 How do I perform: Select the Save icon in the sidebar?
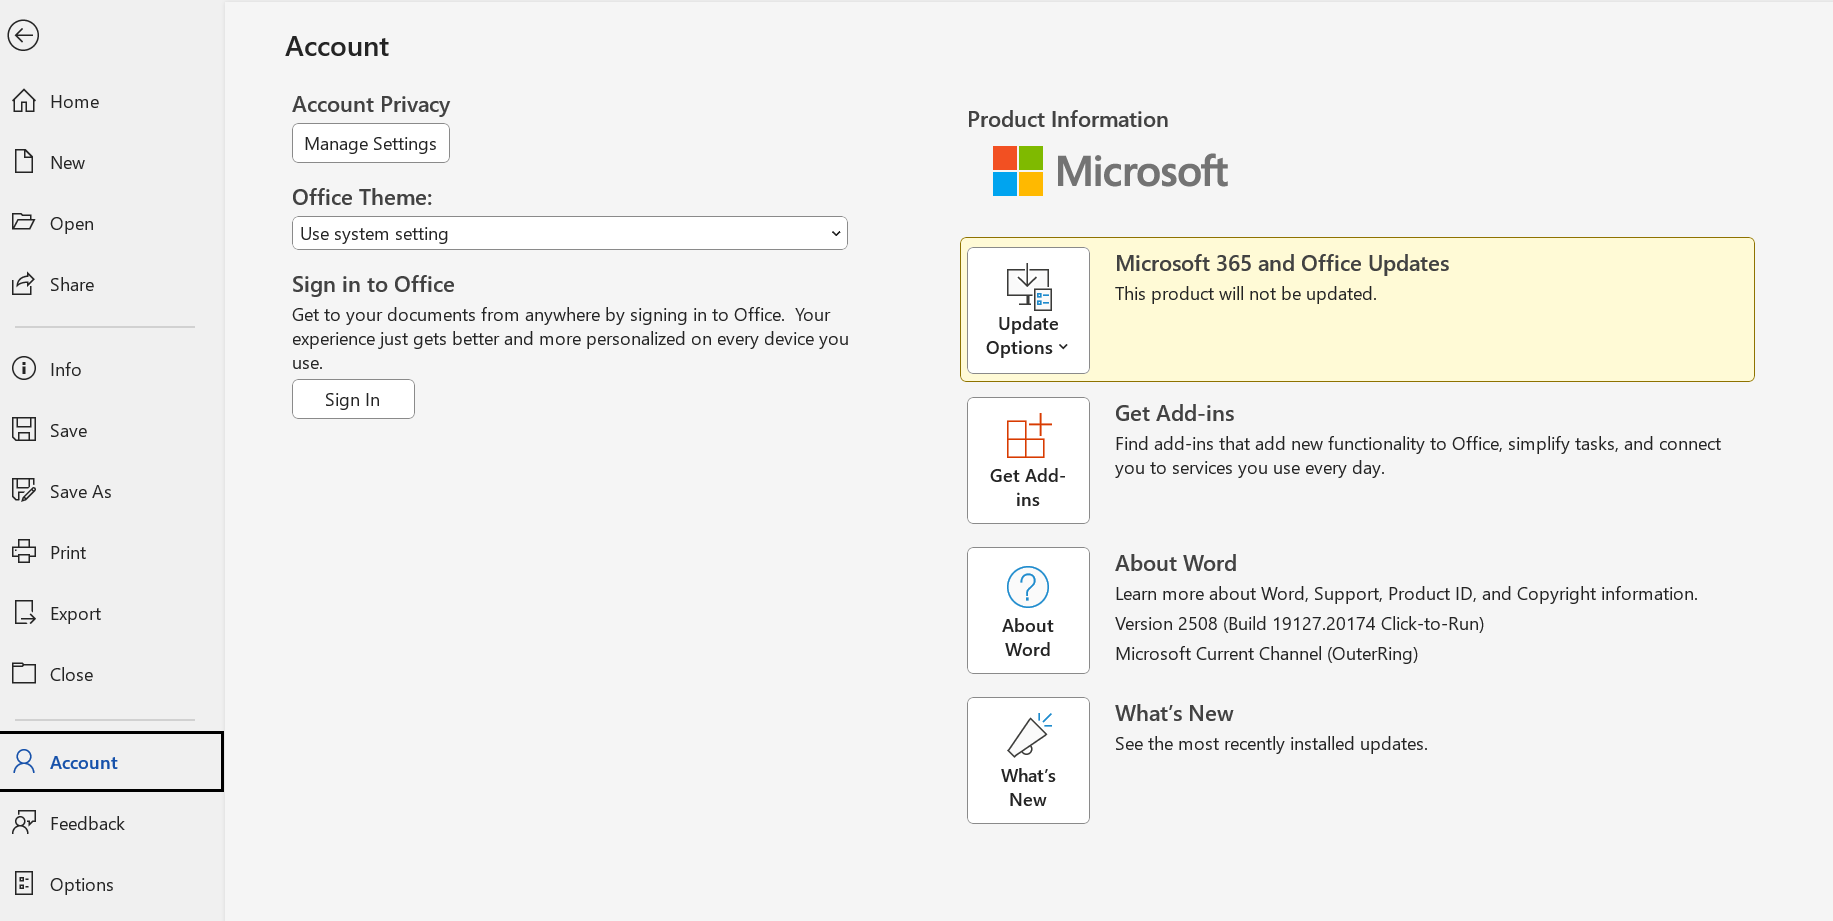[24, 429]
